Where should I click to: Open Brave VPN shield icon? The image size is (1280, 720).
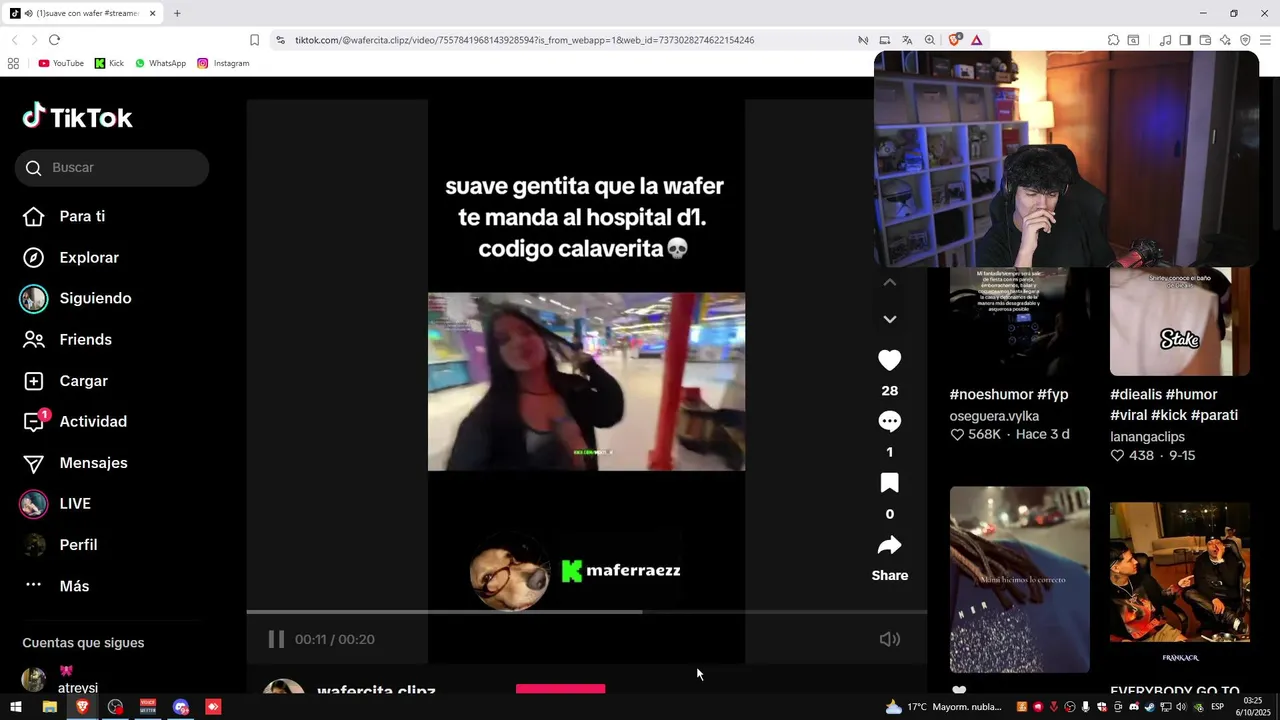coord(1245,40)
